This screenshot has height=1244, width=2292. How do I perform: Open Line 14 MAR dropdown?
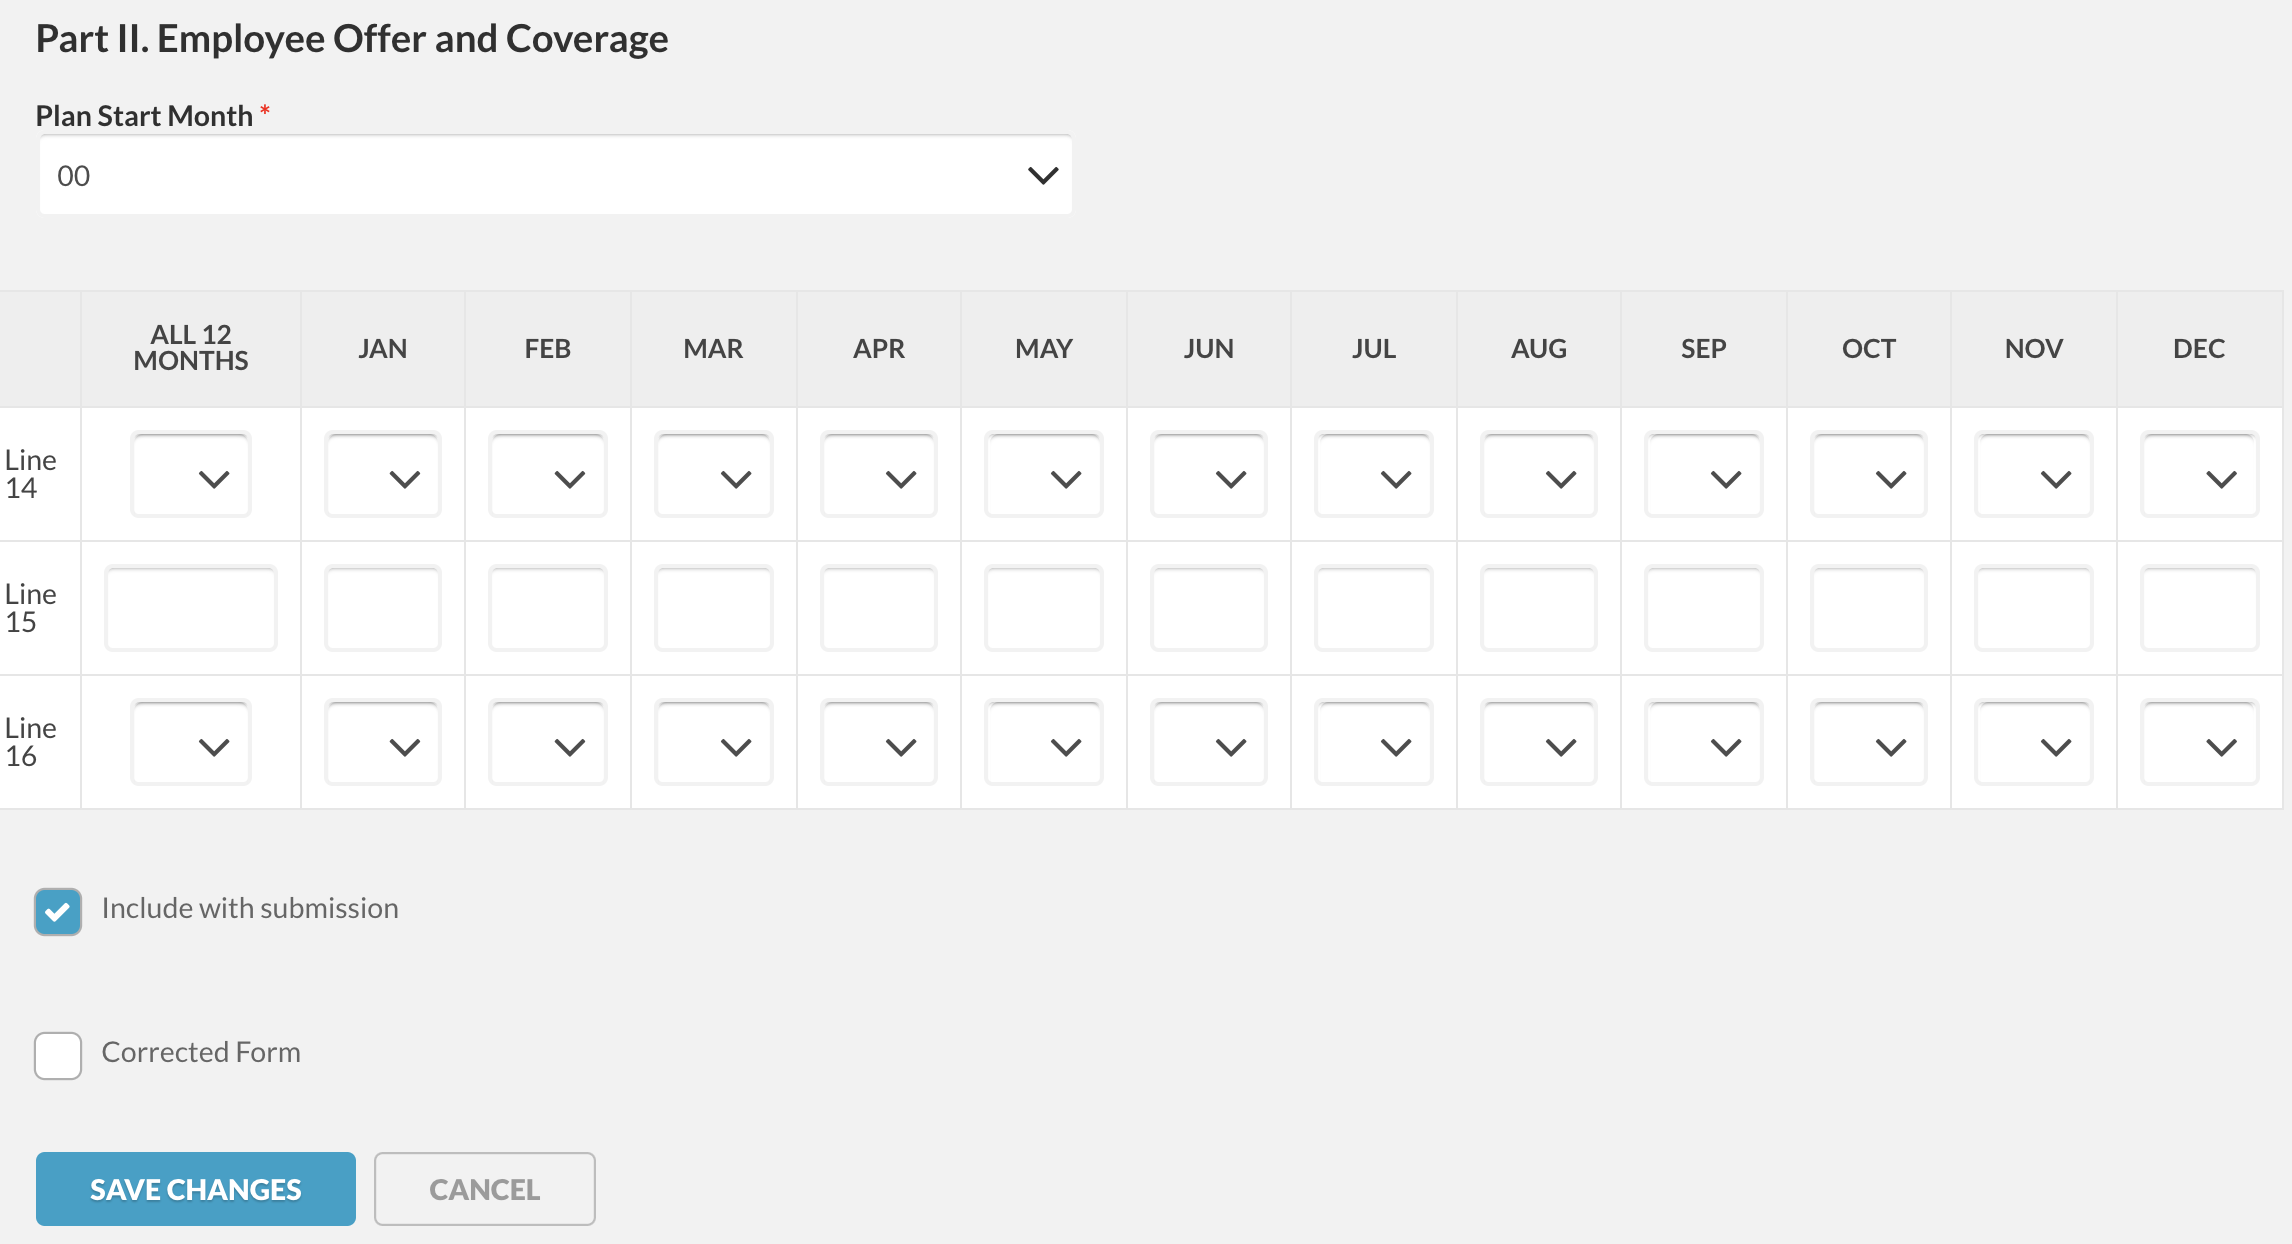pos(713,474)
